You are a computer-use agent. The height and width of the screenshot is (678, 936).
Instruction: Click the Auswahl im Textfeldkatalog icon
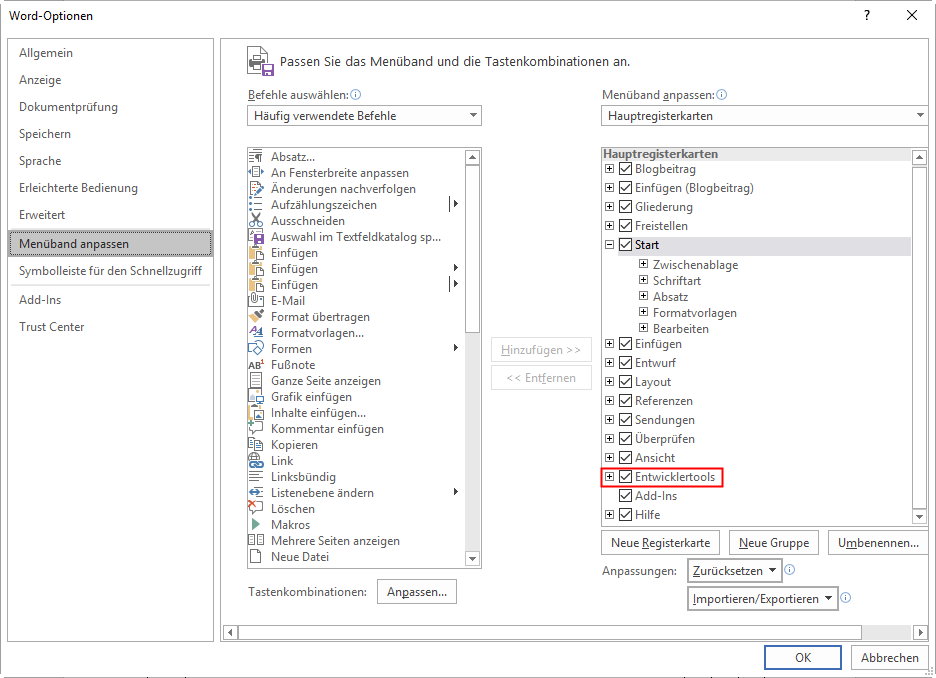point(255,237)
